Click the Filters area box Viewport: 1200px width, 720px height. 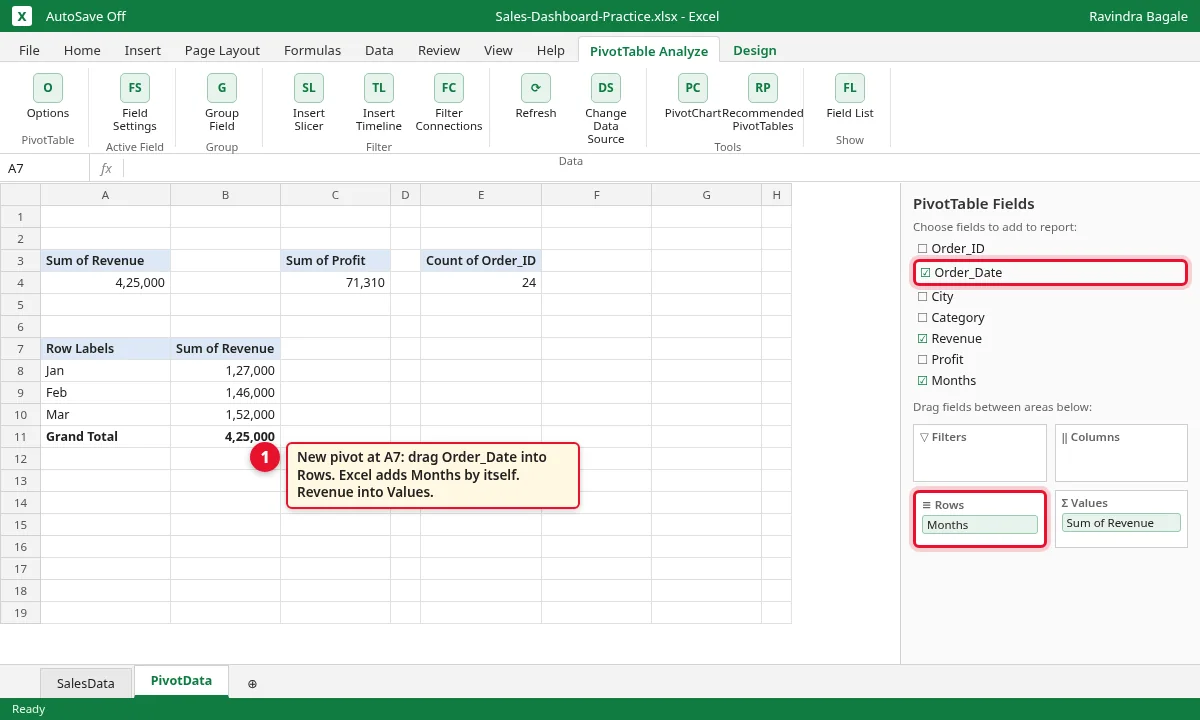pos(980,453)
